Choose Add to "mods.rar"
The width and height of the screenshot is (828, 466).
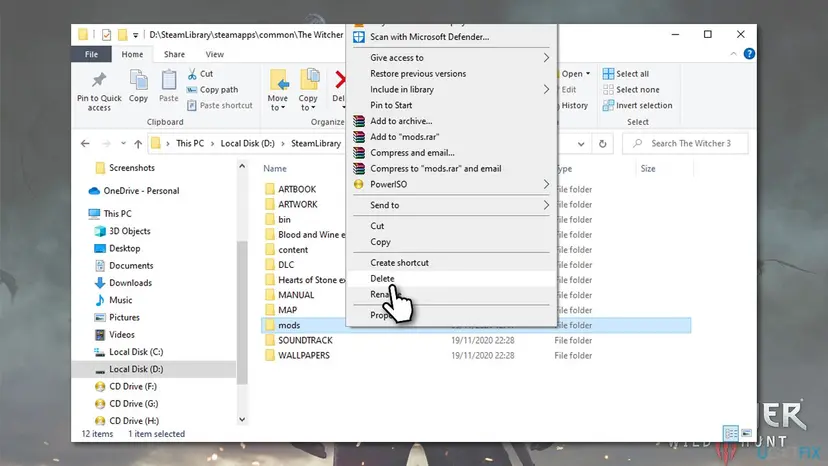point(451,137)
